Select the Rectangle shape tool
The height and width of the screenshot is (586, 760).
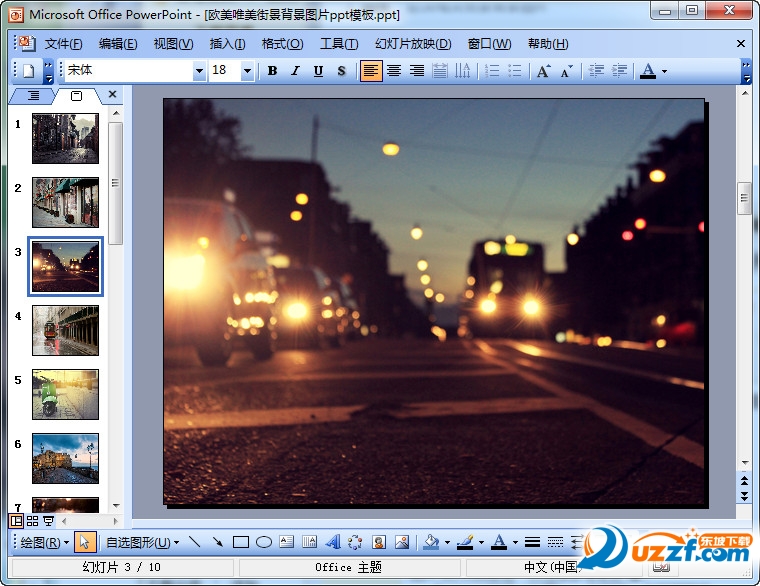240,542
